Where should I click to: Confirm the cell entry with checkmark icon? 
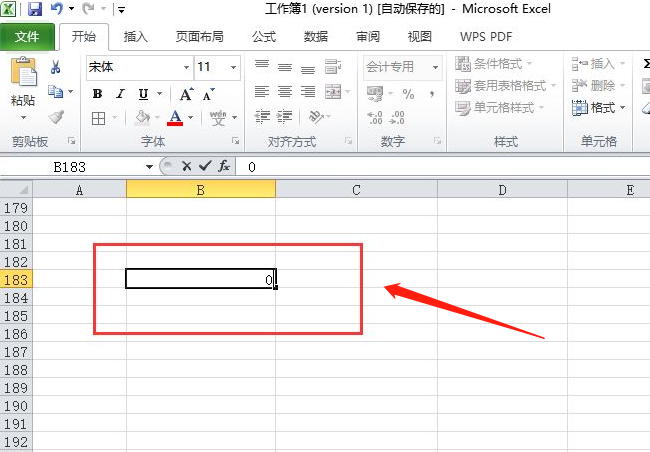(205, 166)
